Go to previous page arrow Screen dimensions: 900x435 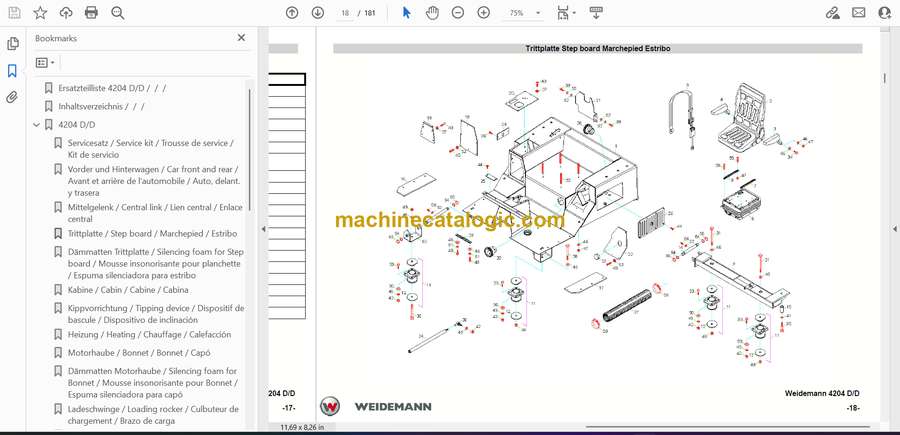pos(292,13)
